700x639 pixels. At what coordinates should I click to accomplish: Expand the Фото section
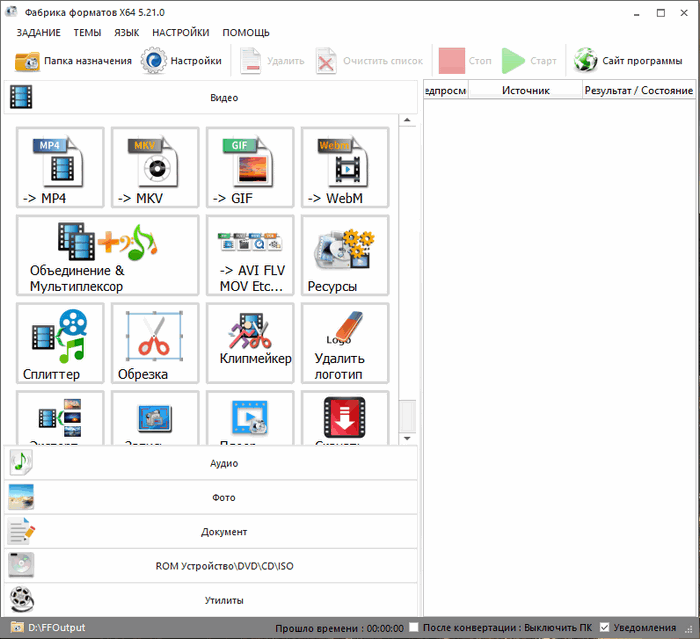[211, 497]
